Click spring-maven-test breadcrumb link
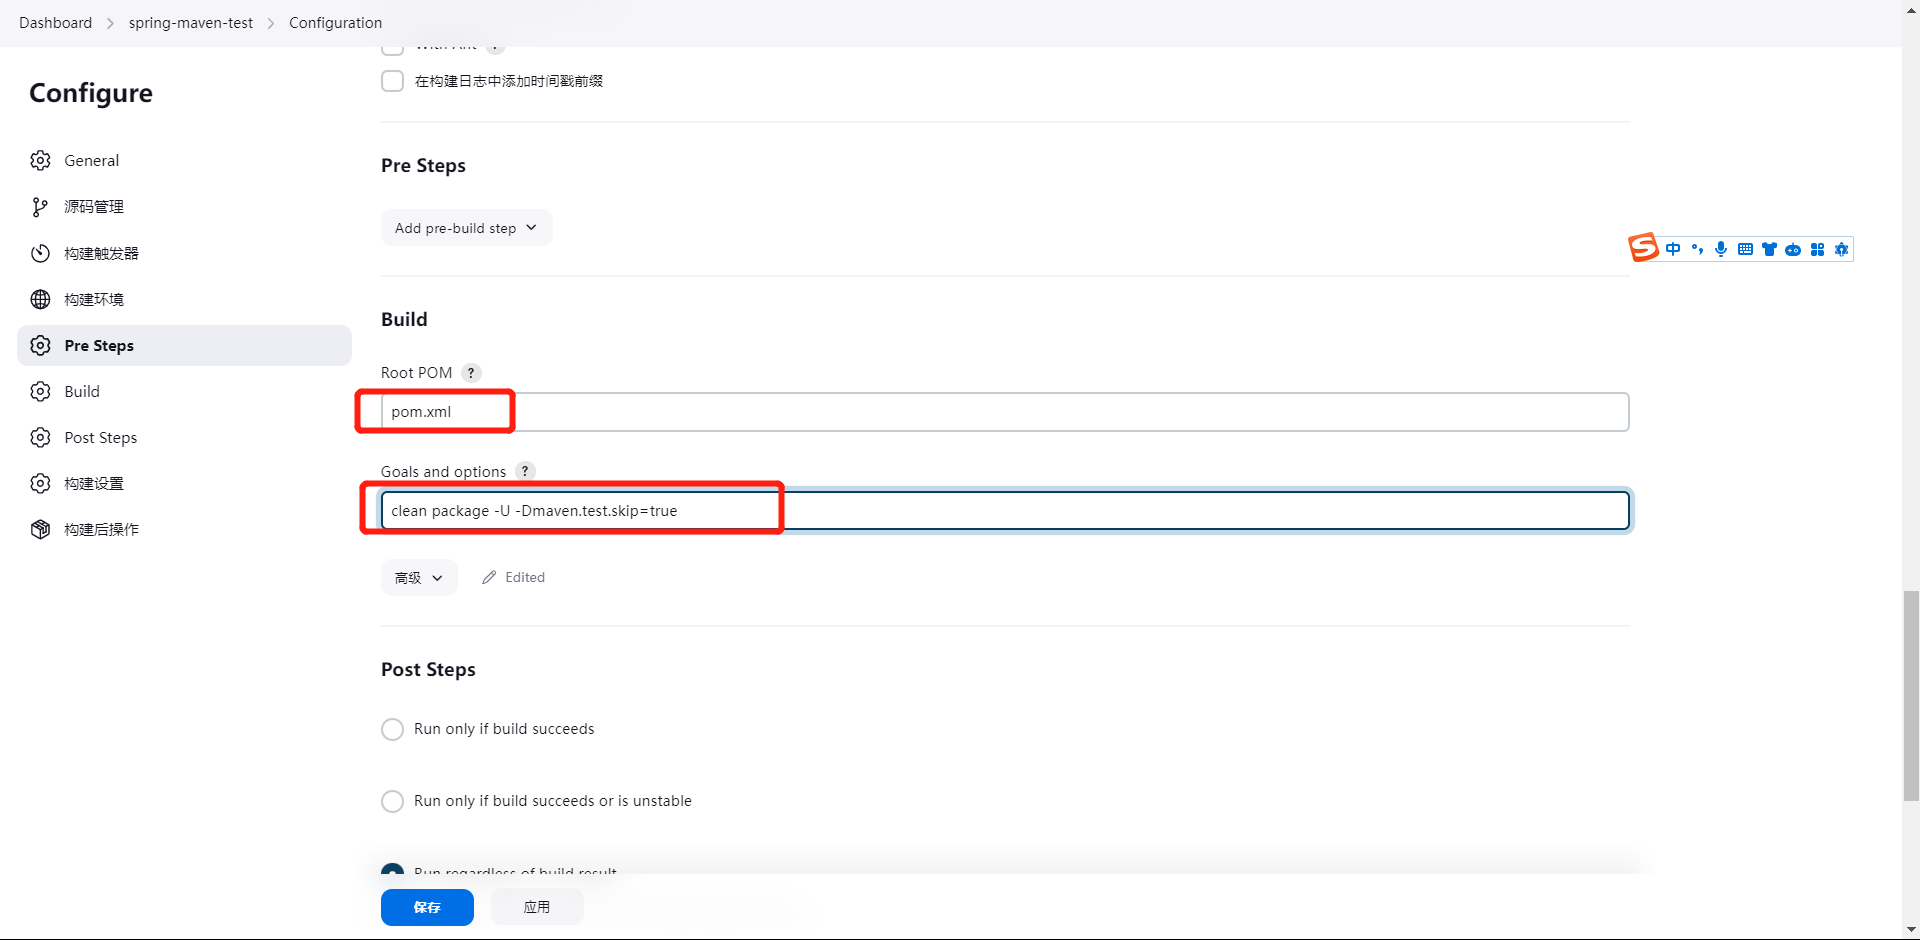This screenshot has width=1920, height=940. coord(191,23)
